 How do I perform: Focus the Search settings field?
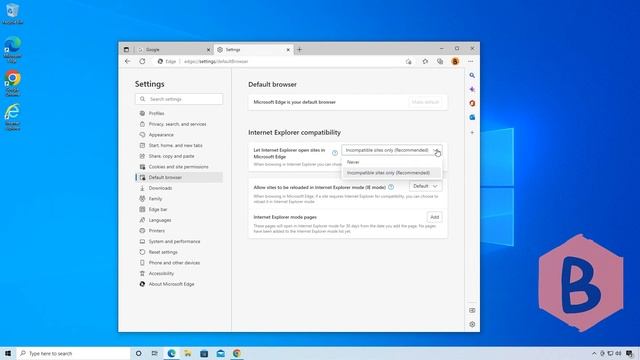(179, 99)
